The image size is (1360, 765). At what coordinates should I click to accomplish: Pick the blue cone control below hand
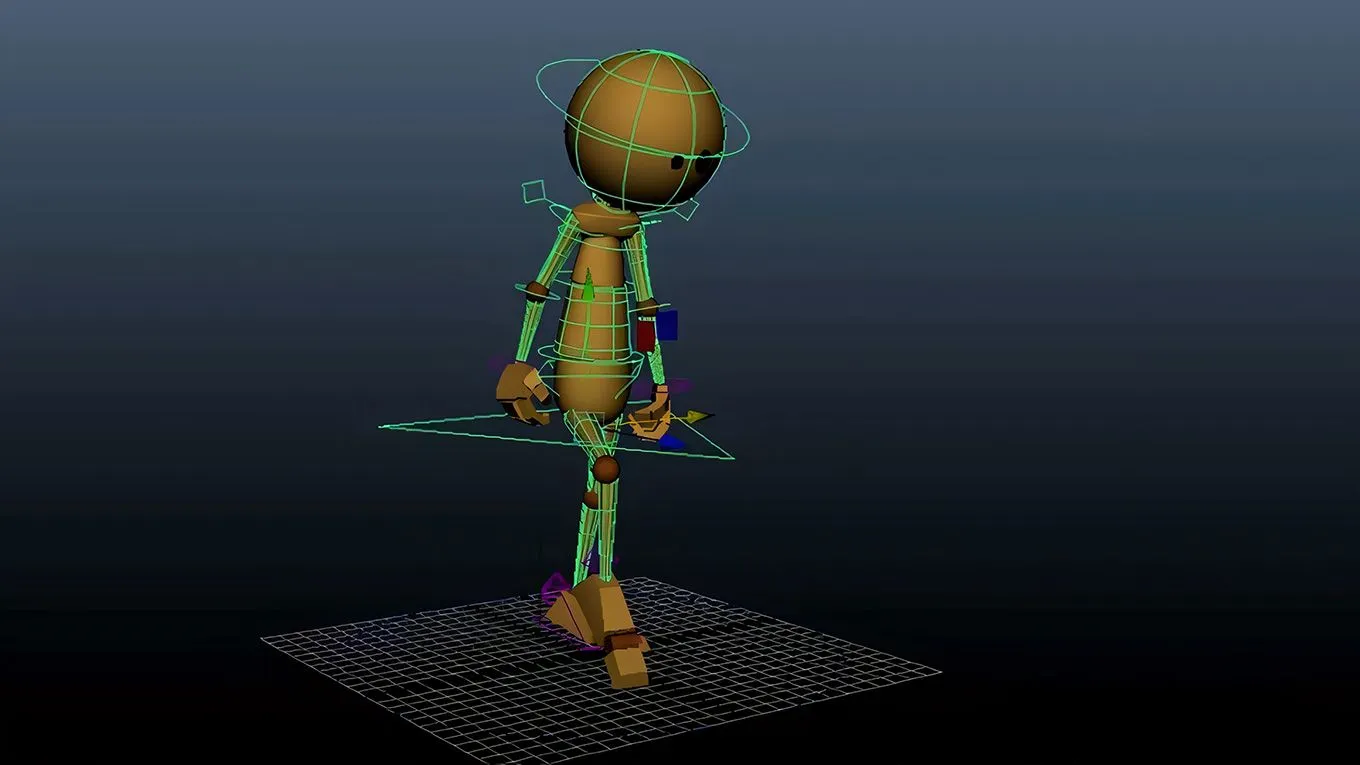[672, 441]
